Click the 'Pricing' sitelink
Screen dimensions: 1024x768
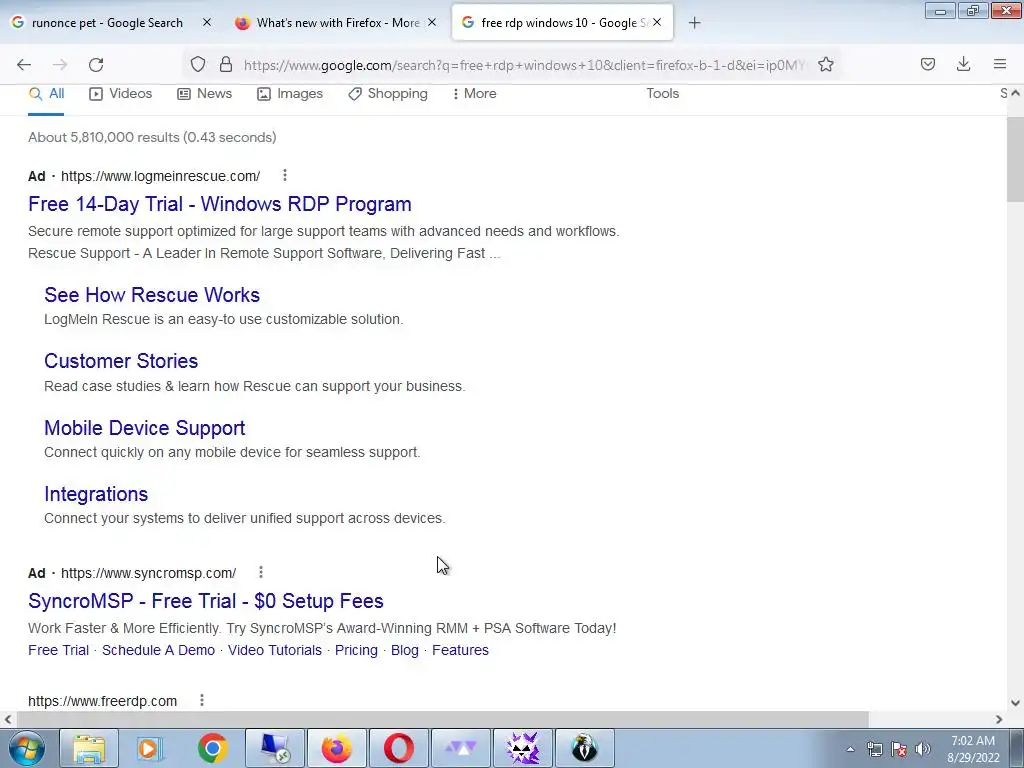(356, 650)
